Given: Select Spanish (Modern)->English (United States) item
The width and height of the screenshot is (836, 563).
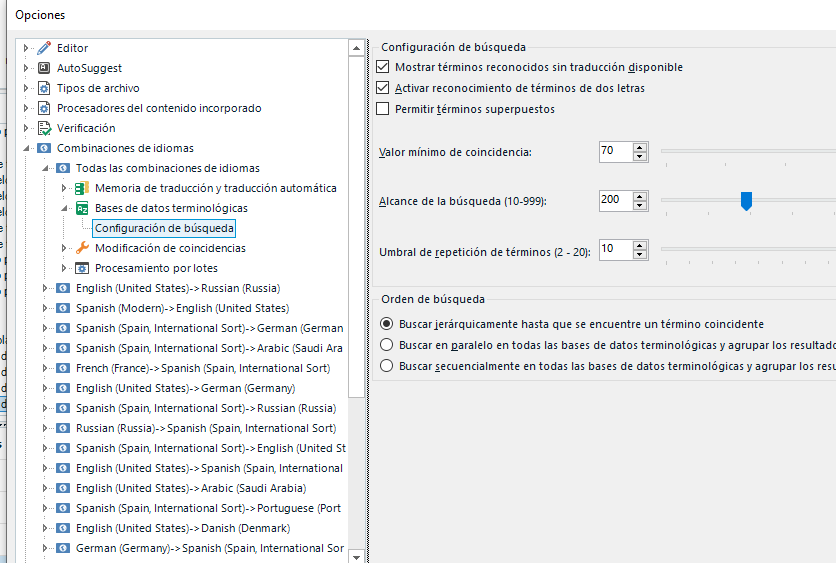Looking at the screenshot, I should click(x=182, y=308).
